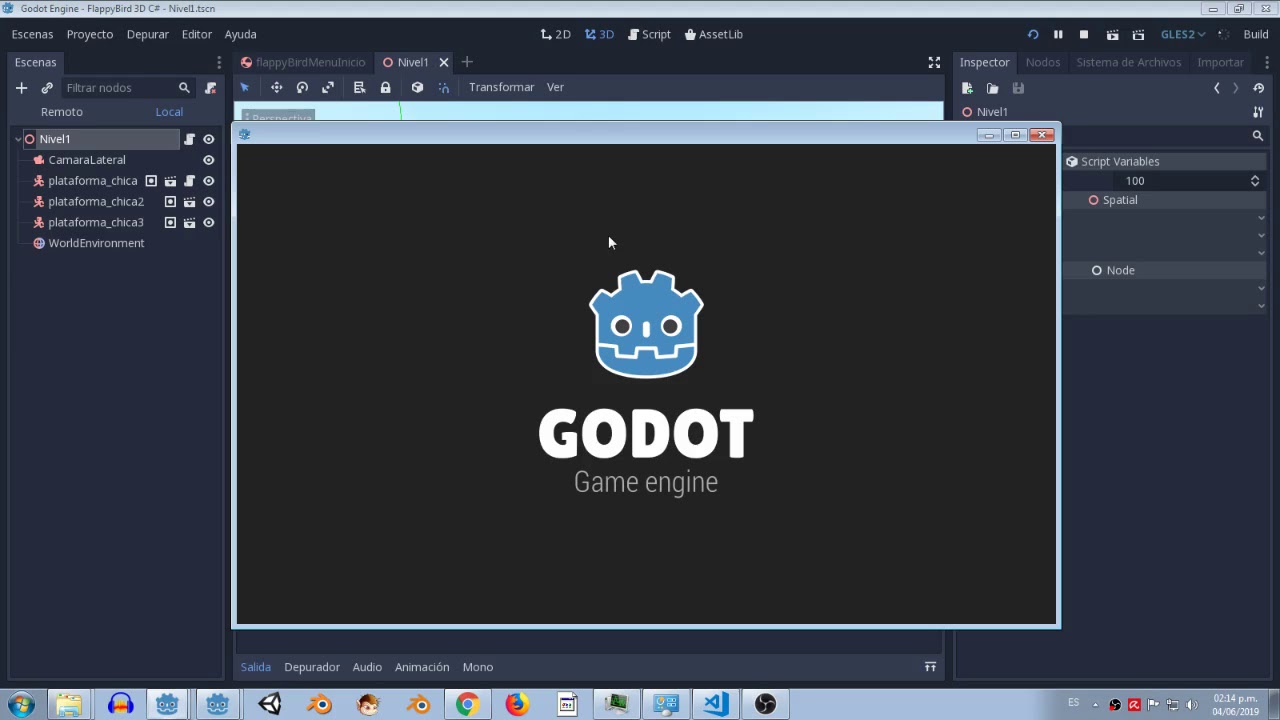
Task: Open the AssetLib workspace
Action: (714, 34)
